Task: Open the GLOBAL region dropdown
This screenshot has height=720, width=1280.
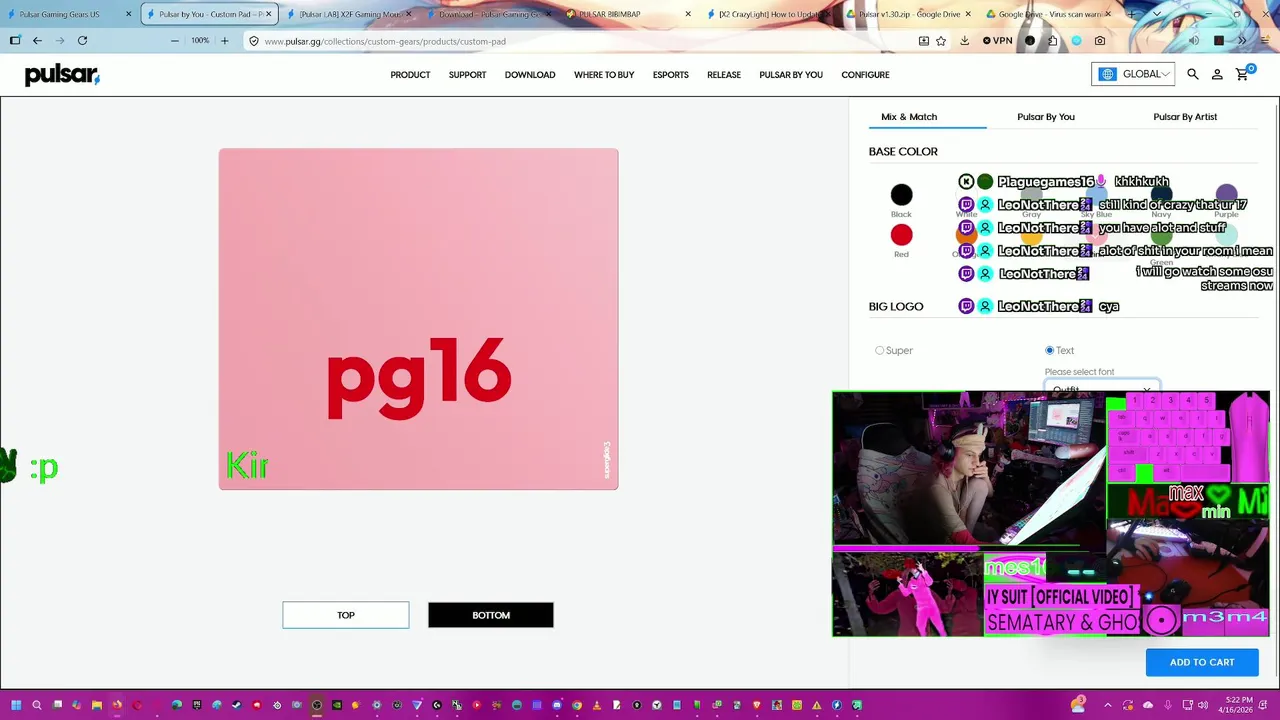Action: [x=1133, y=74]
